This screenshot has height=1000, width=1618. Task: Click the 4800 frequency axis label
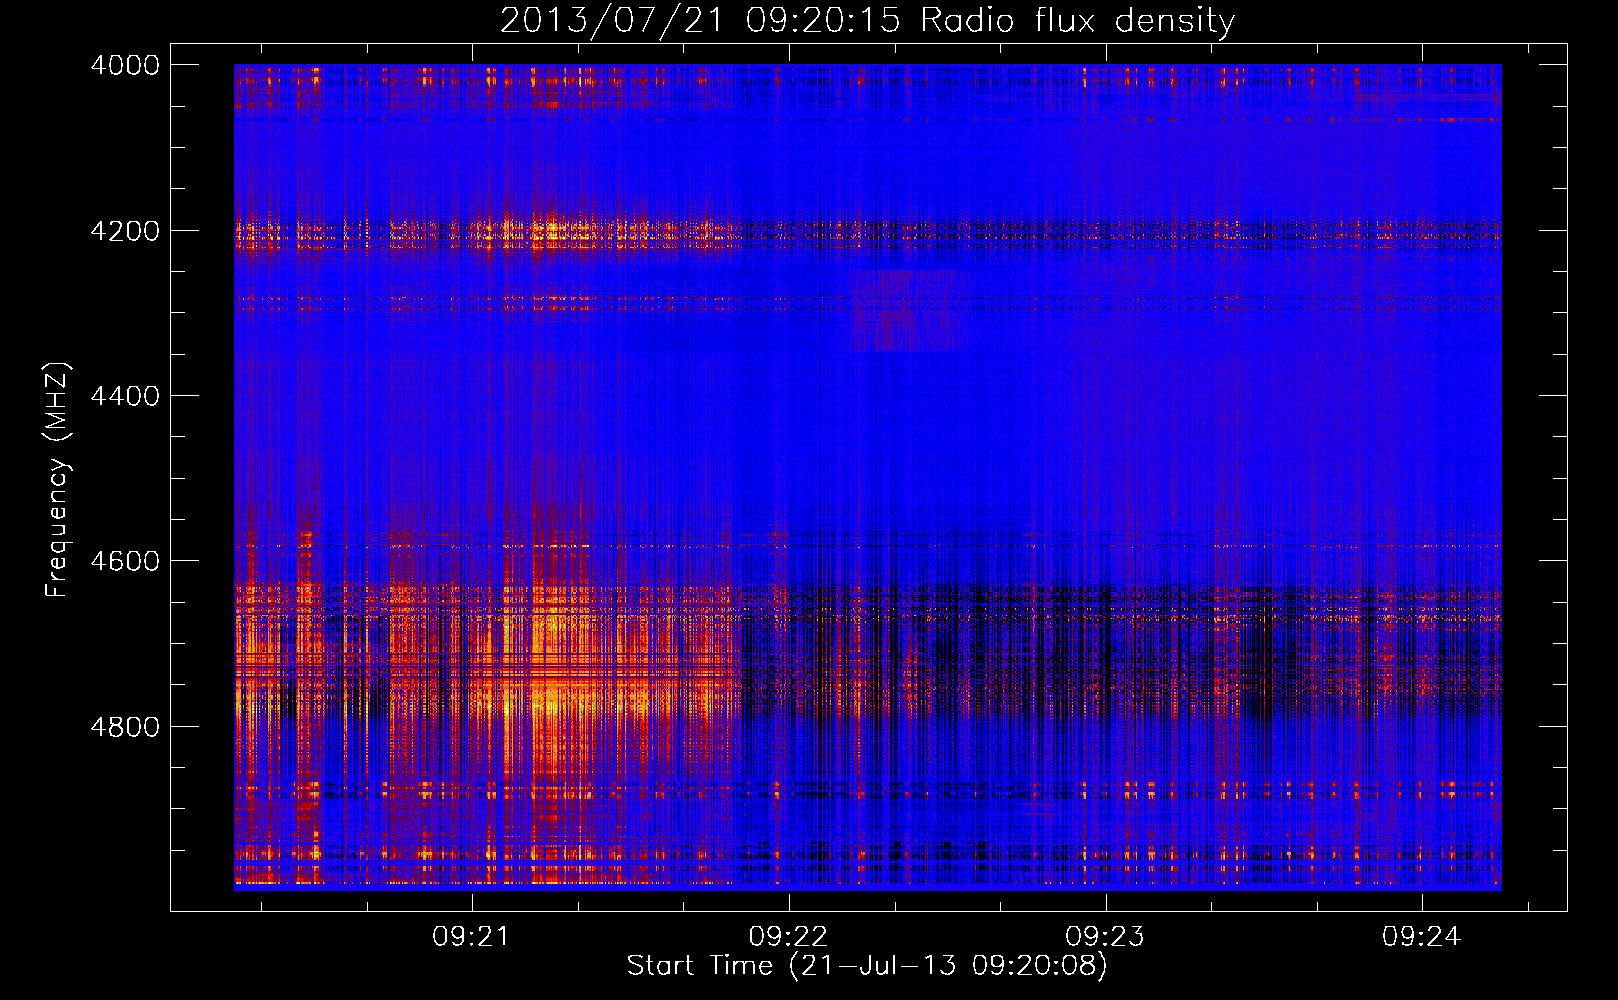(x=125, y=727)
